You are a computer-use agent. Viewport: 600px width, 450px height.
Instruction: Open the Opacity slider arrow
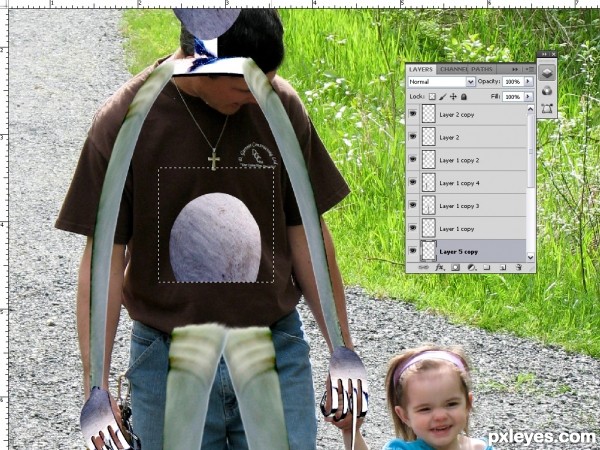[529, 82]
